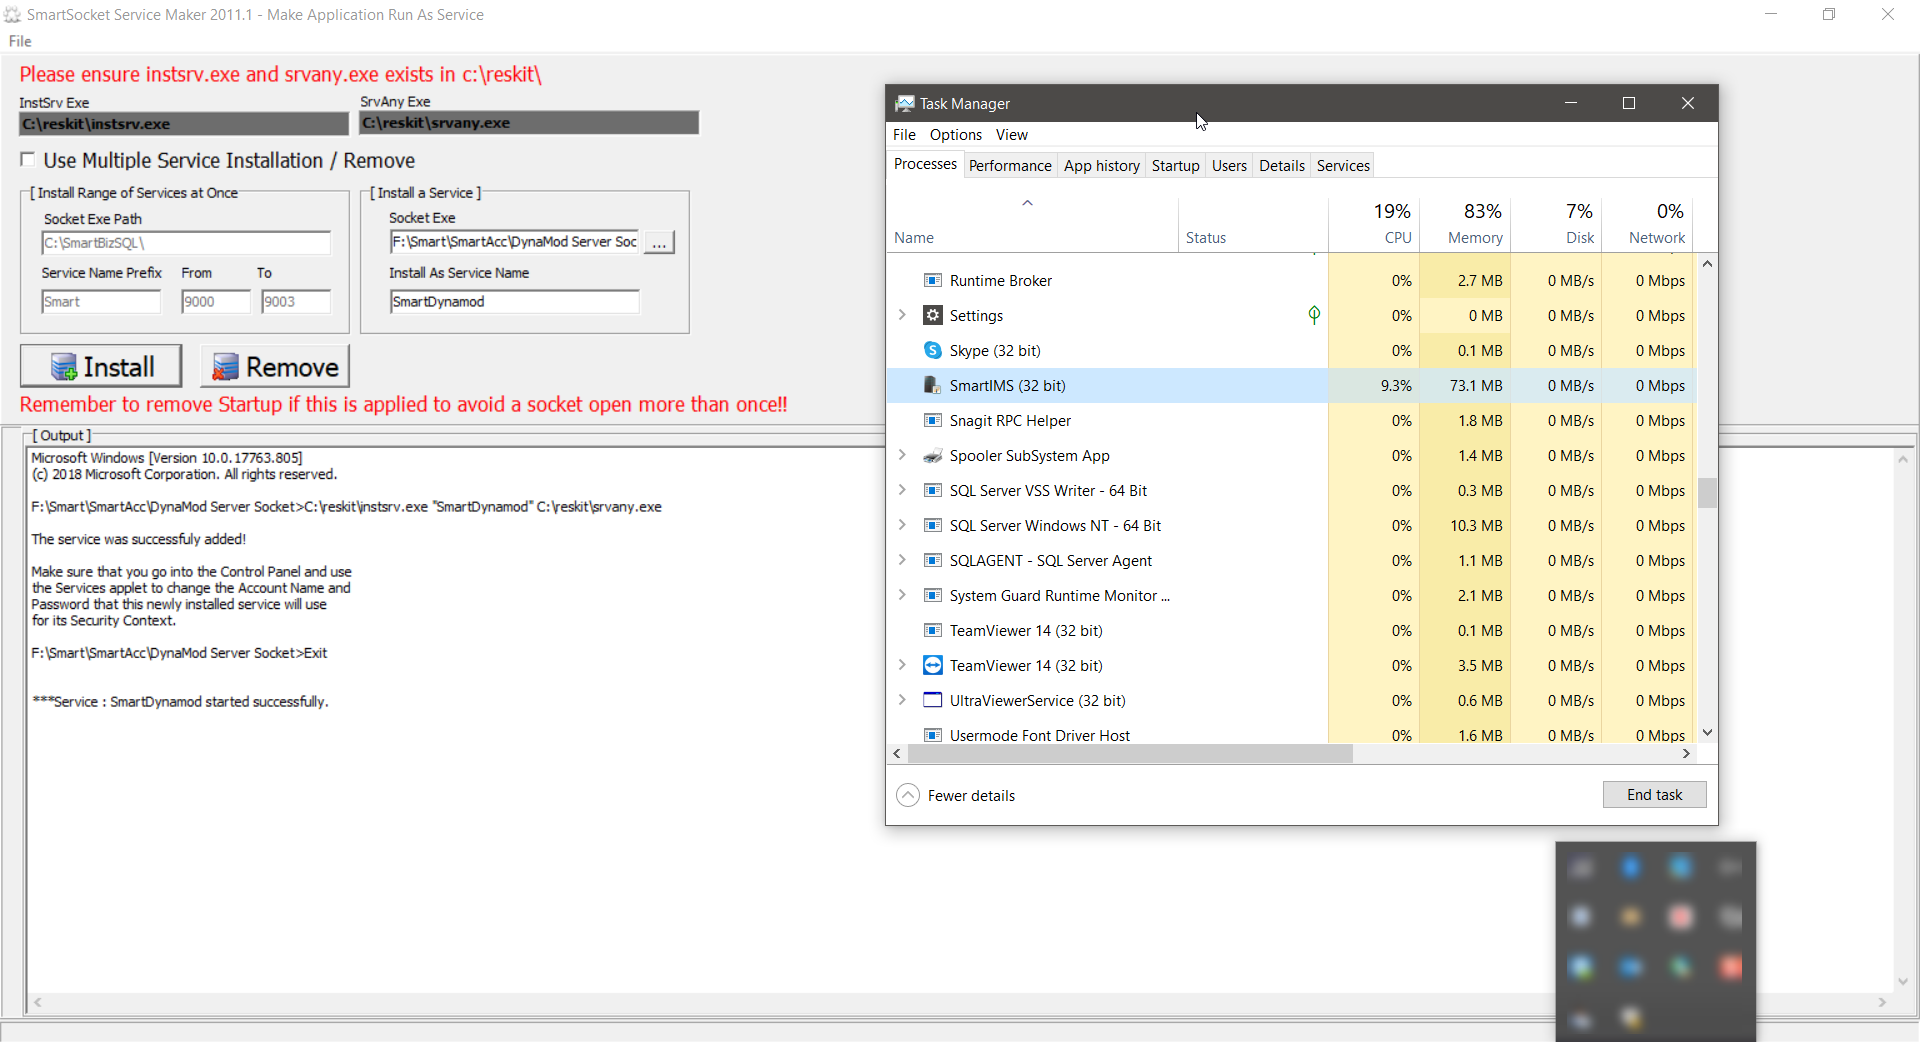Expand the SQL Server Windows NT group
The height and width of the screenshot is (1042, 1920).
coord(902,525)
